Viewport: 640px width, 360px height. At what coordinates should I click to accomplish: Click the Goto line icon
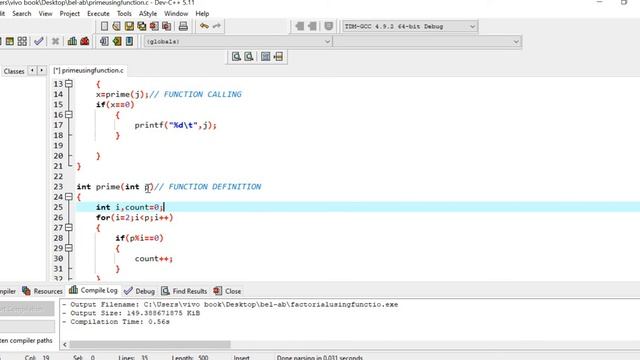click(278, 57)
